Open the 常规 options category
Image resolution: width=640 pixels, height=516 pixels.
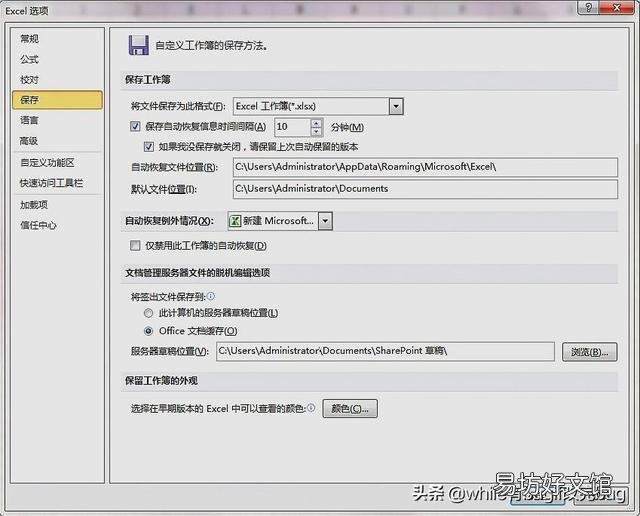(x=29, y=39)
